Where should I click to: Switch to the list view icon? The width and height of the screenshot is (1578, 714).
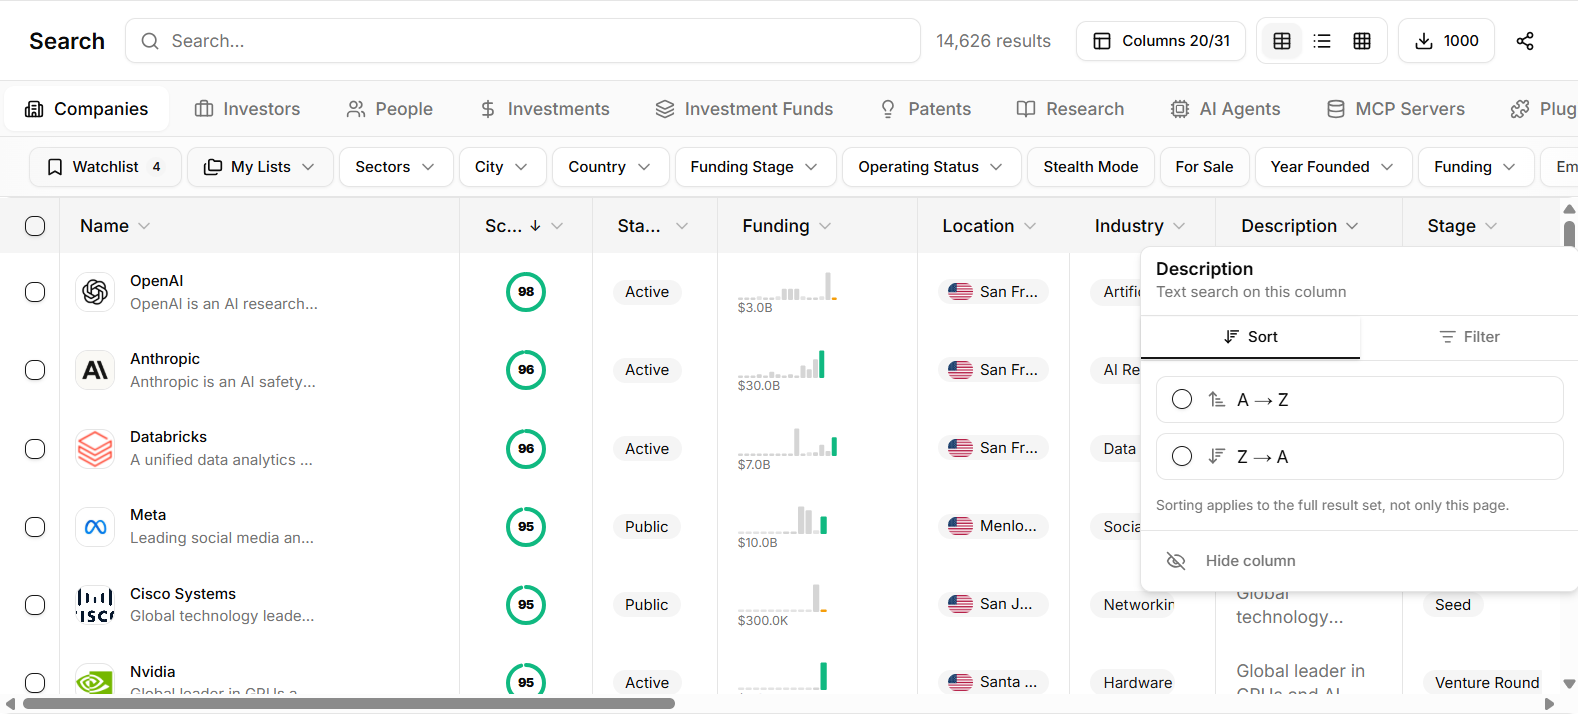pos(1322,41)
